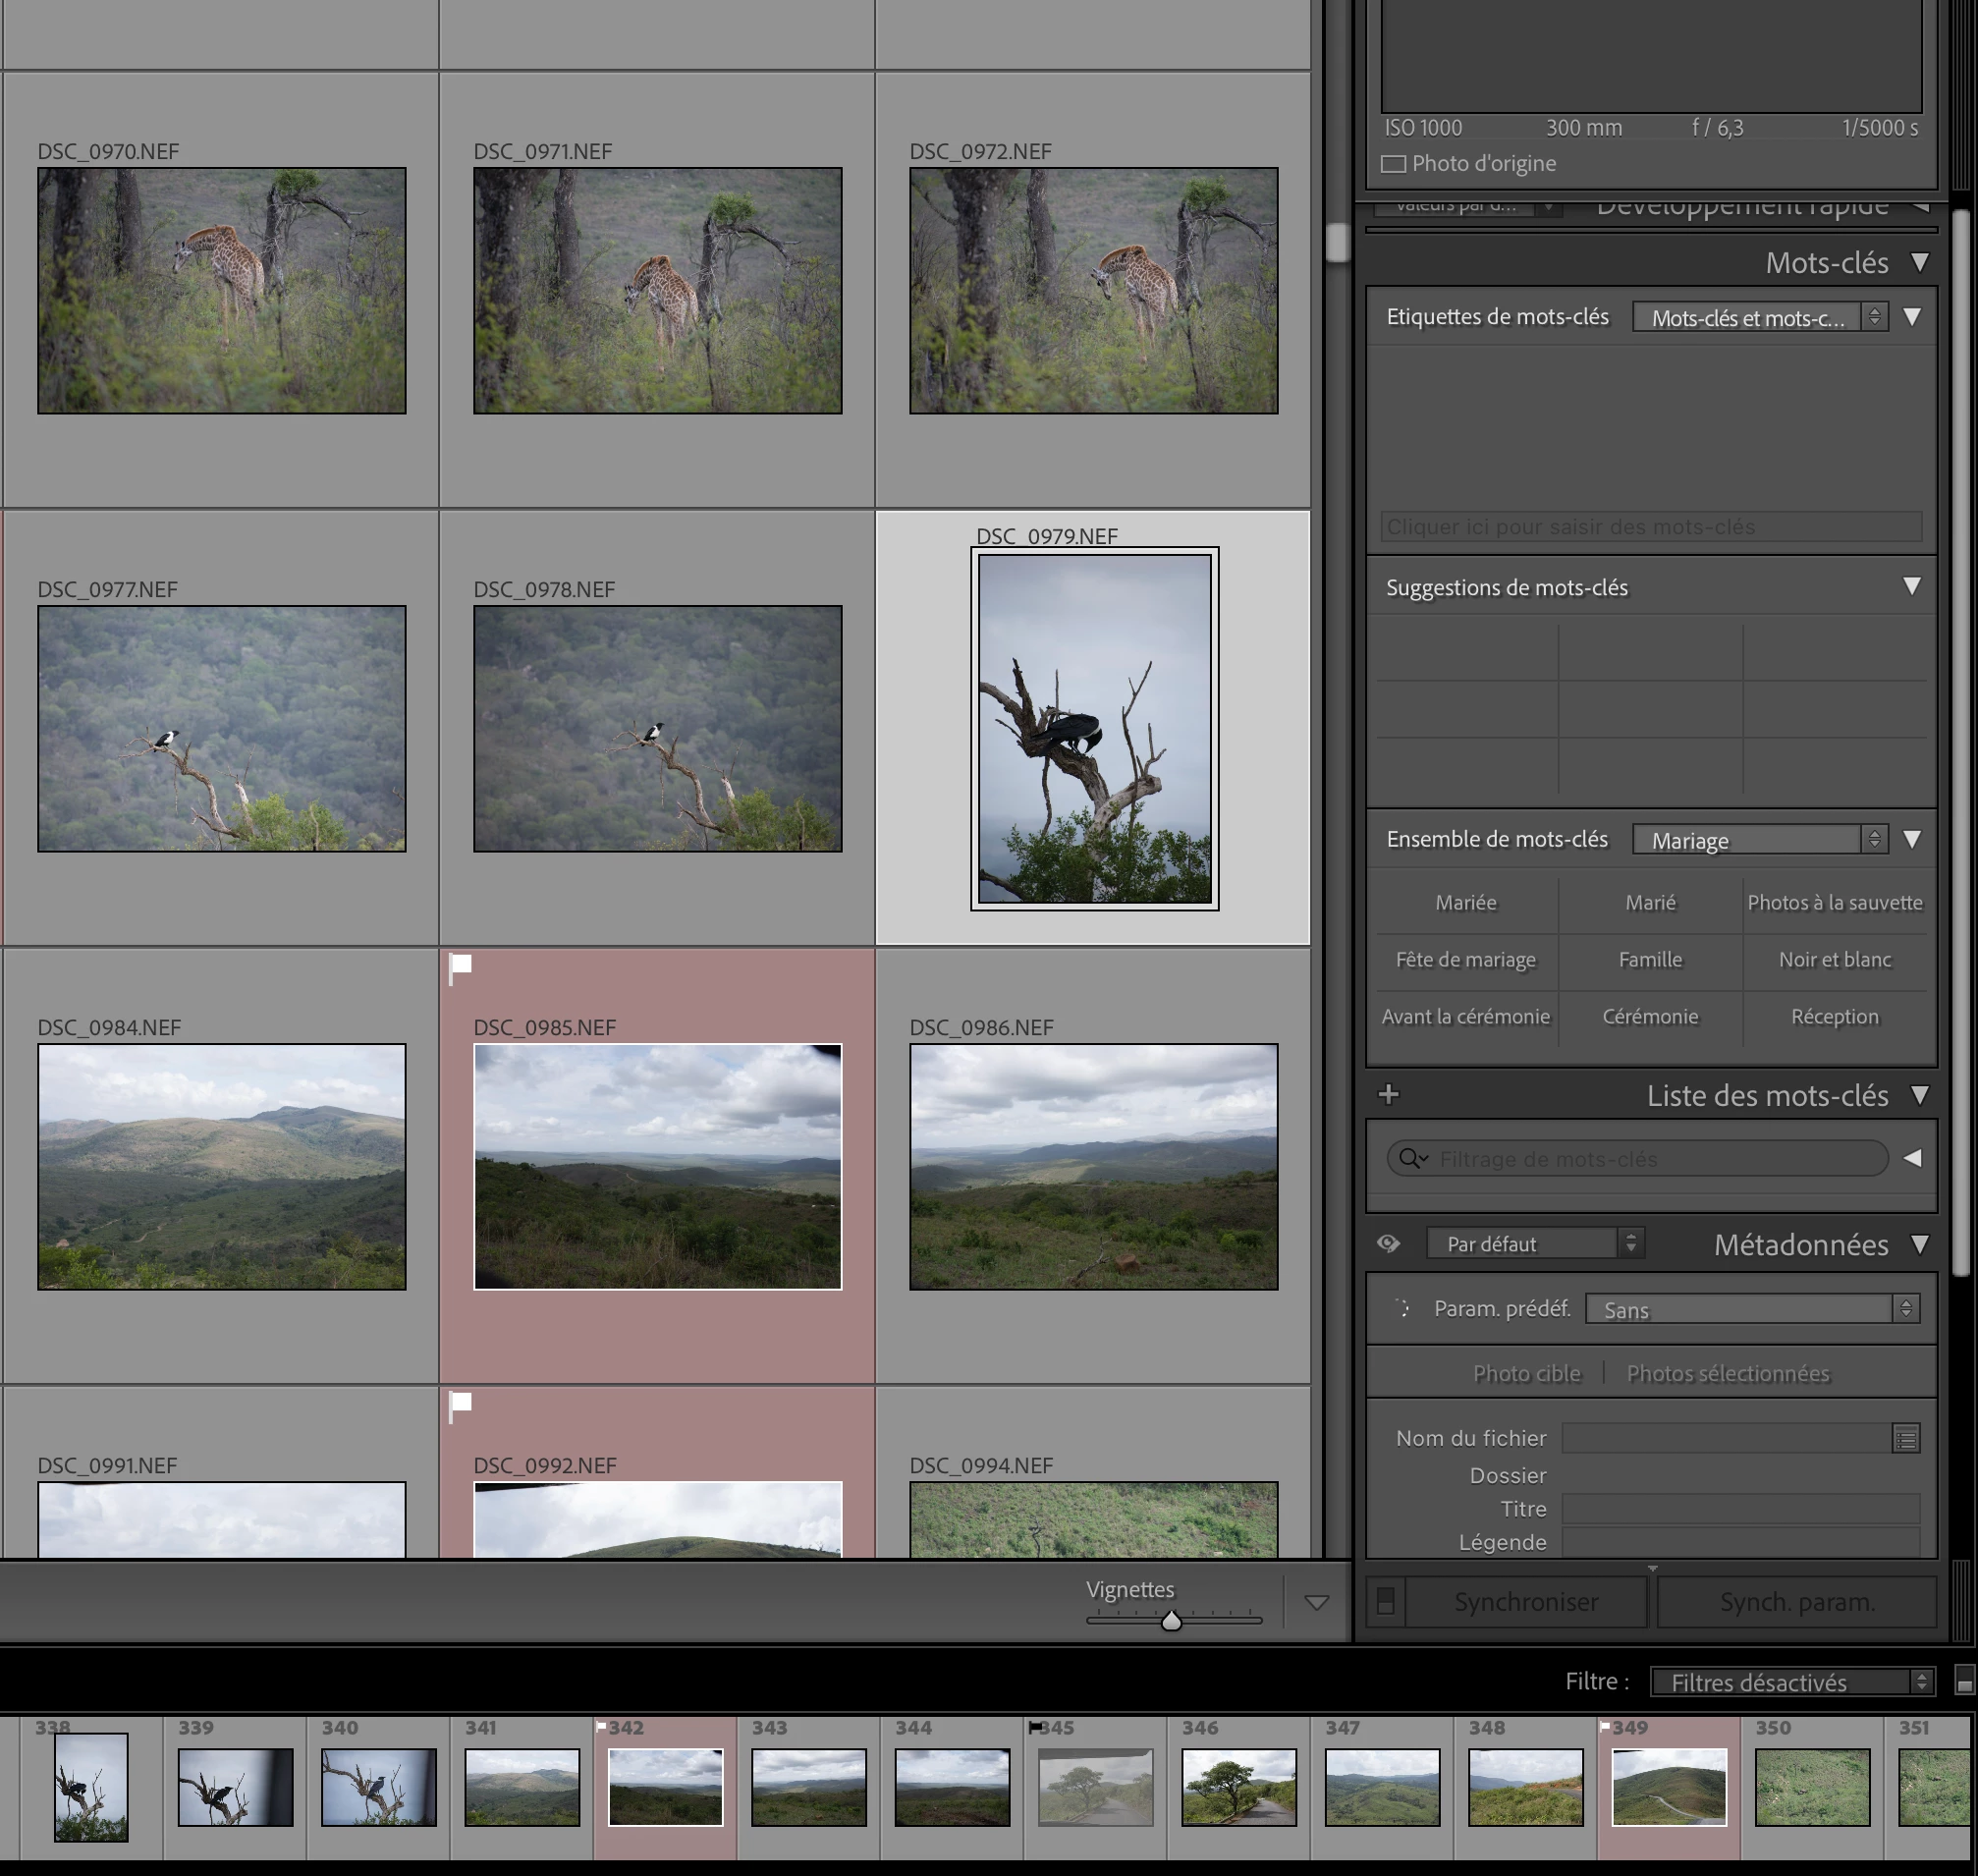Viewport: 1978px width, 1876px height.
Task: Click the magnifier icon in keyword filter
Action: [x=1412, y=1158]
